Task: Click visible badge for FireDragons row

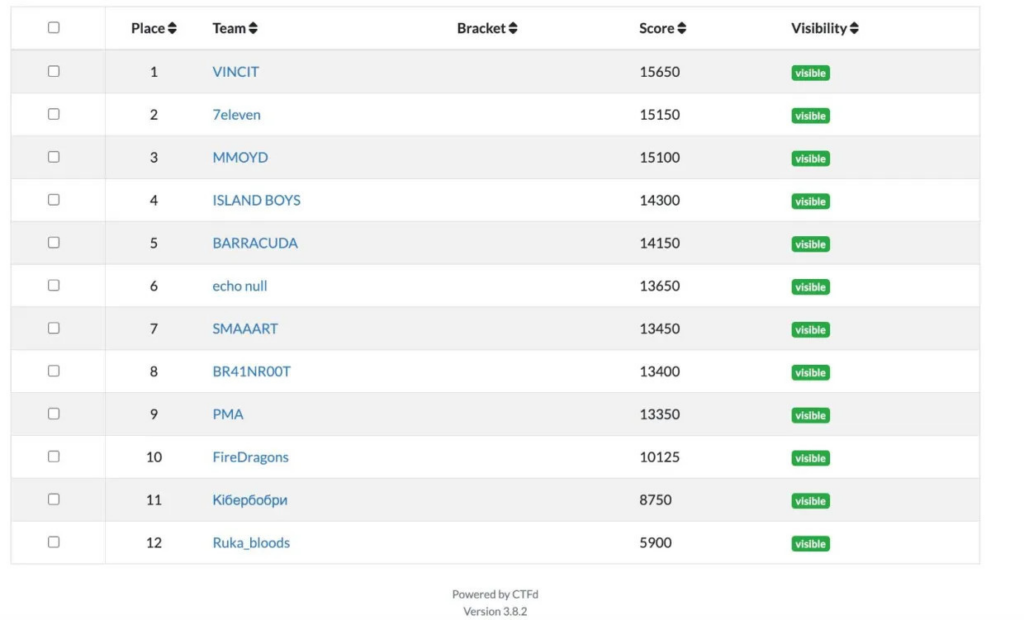Action: pos(810,458)
